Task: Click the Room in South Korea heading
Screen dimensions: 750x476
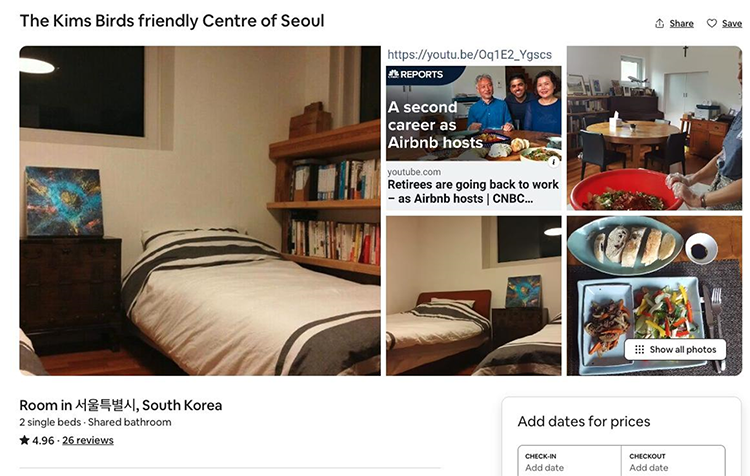Action: point(121,405)
